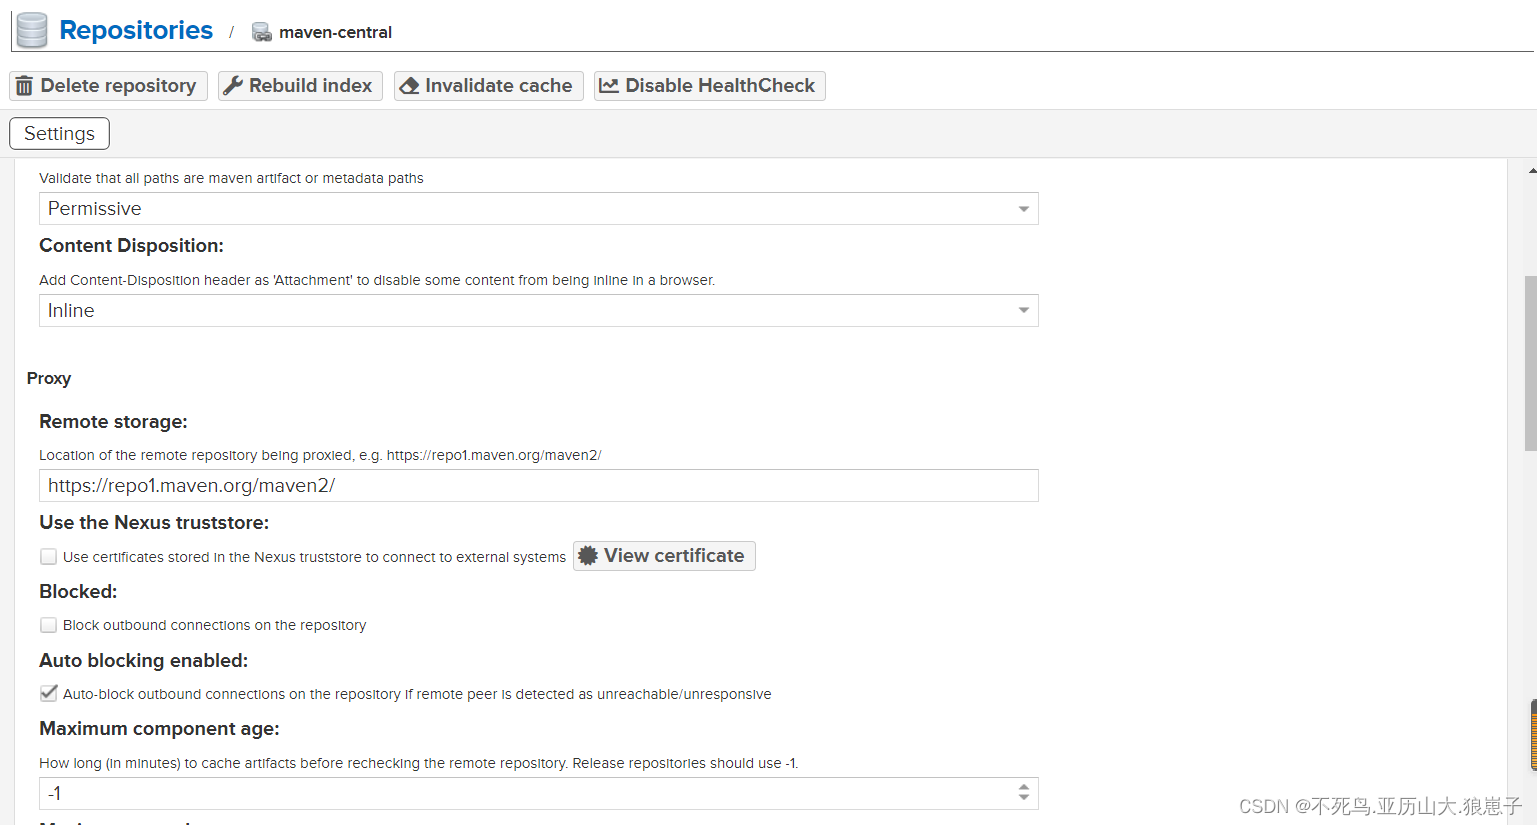The image size is (1537, 825).
Task: Switch to the Settings tab
Action: point(59,134)
